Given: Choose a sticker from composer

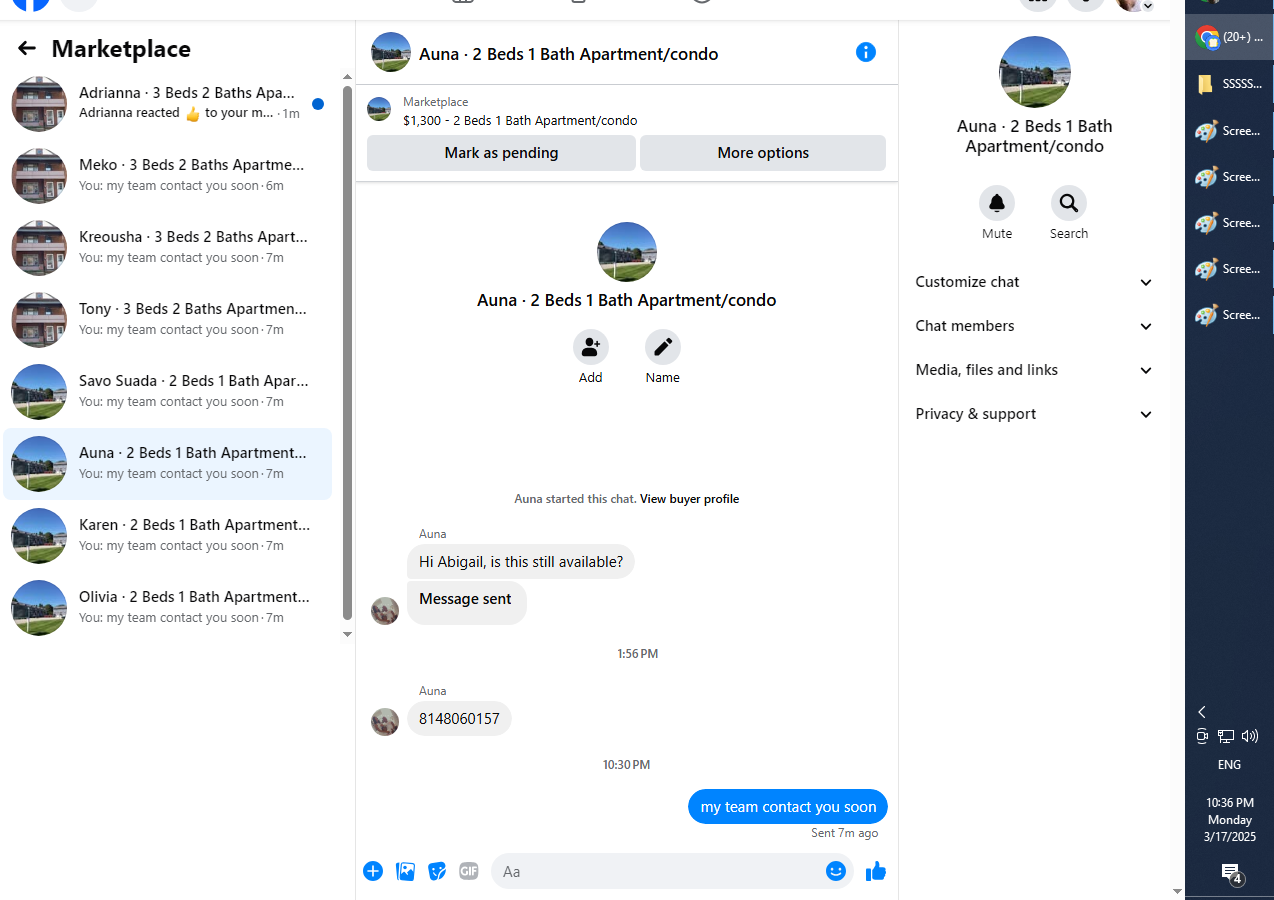Looking at the screenshot, I should (x=437, y=871).
